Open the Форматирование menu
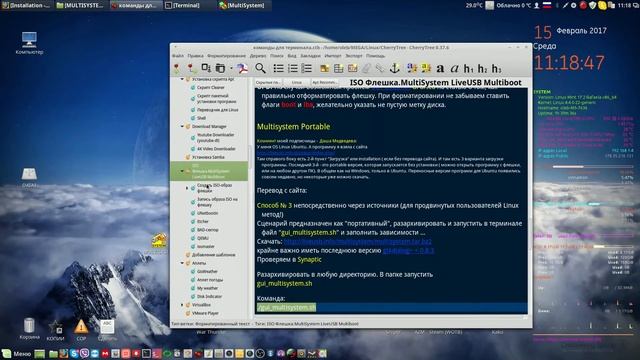Screen dimensions: 640x360 (227, 56)
